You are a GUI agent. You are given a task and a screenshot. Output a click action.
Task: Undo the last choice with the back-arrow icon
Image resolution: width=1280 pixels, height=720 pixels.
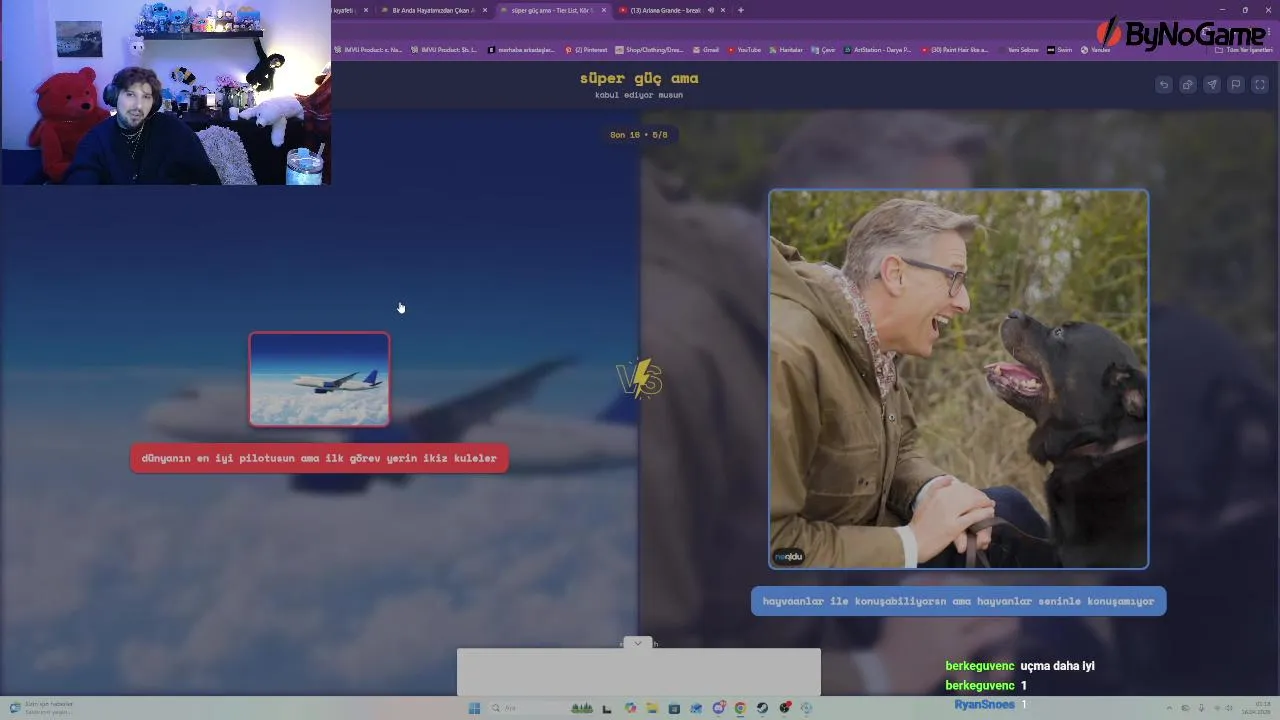click(x=1164, y=85)
